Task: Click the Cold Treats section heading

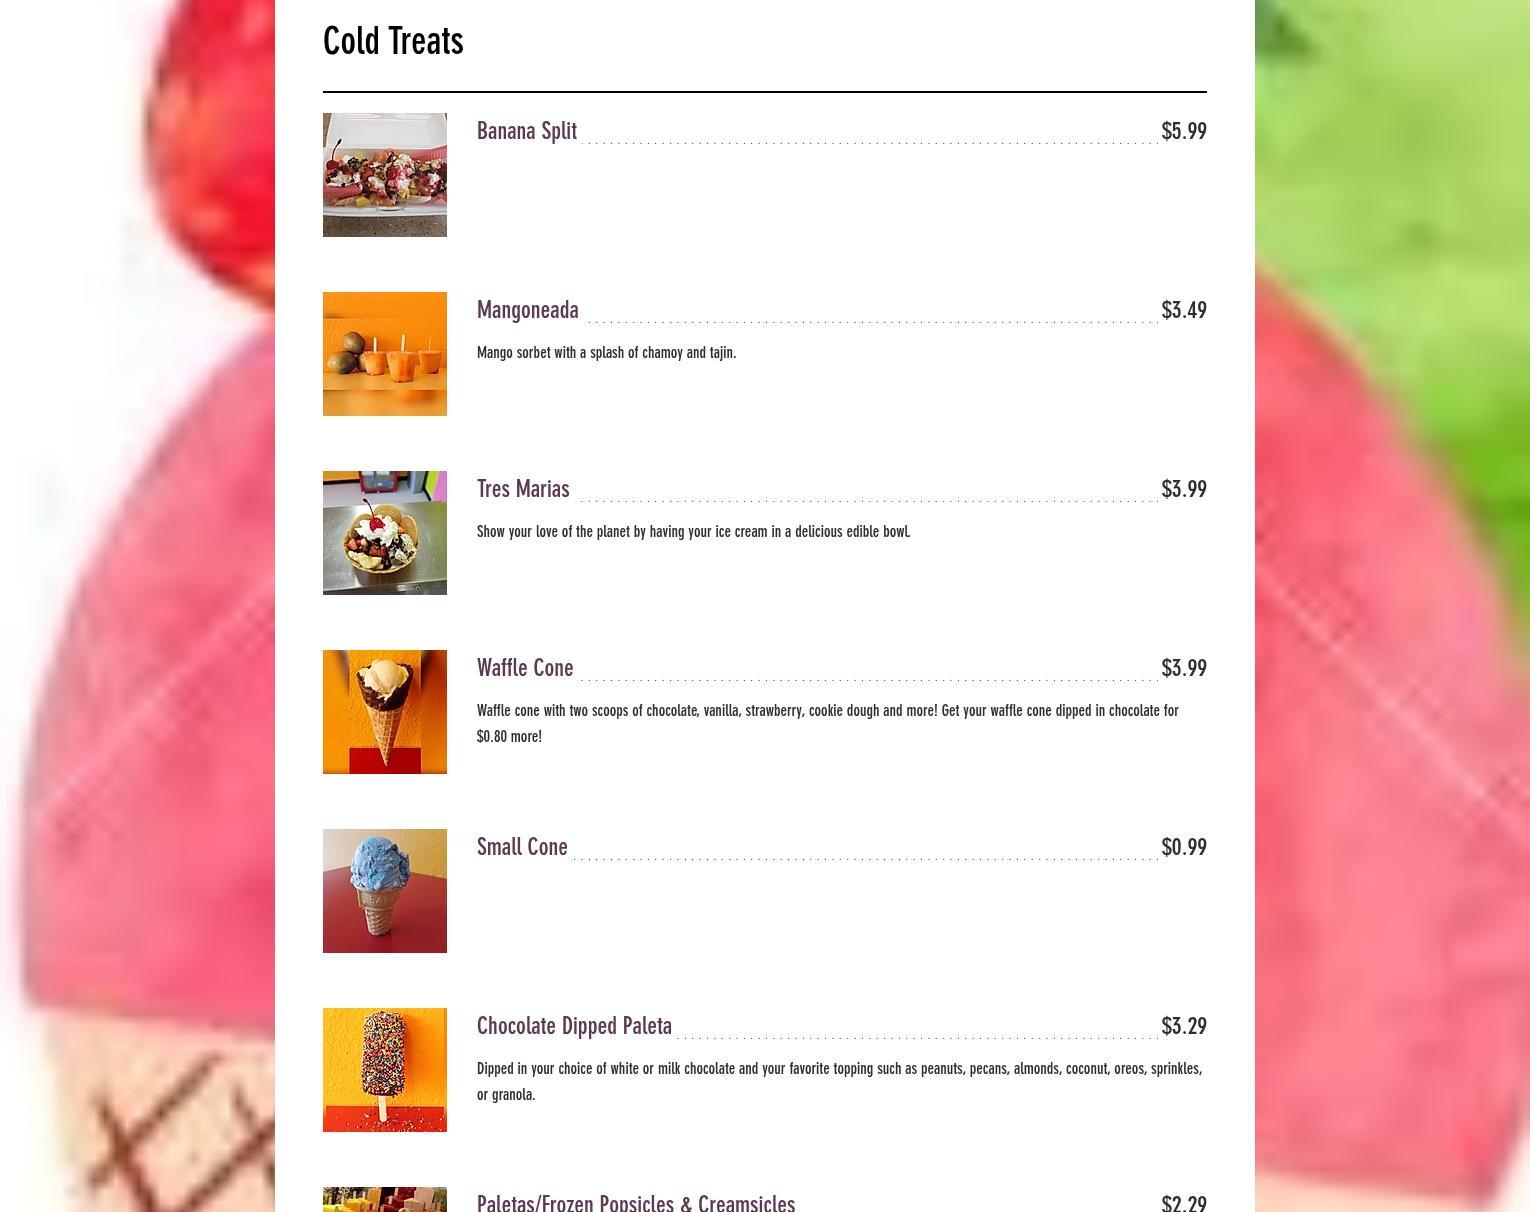Action: (x=393, y=41)
